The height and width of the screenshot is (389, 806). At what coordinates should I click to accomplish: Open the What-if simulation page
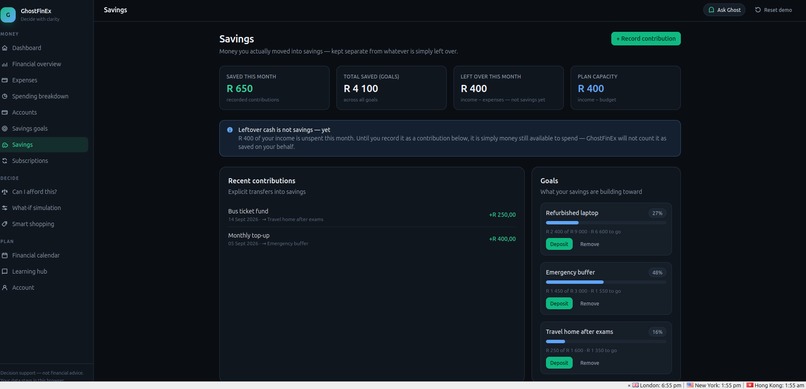(x=44, y=208)
